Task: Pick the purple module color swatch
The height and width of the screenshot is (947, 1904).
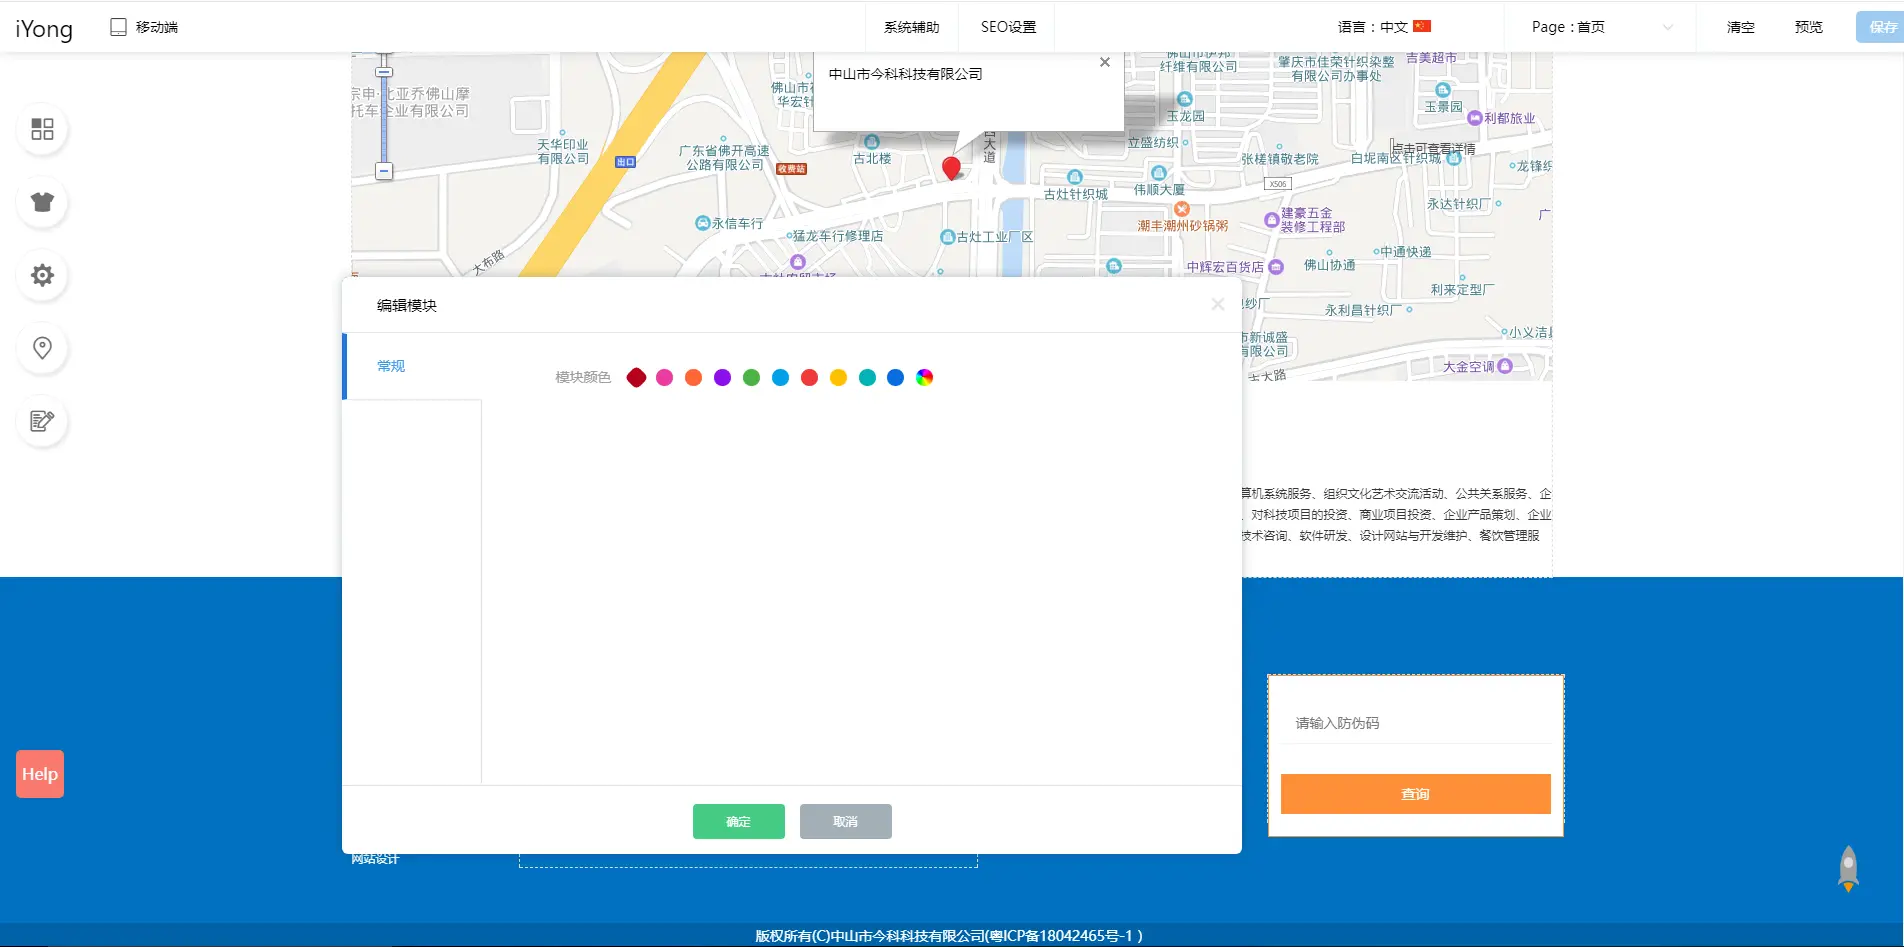Action: pyautogui.click(x=722, y=377)
